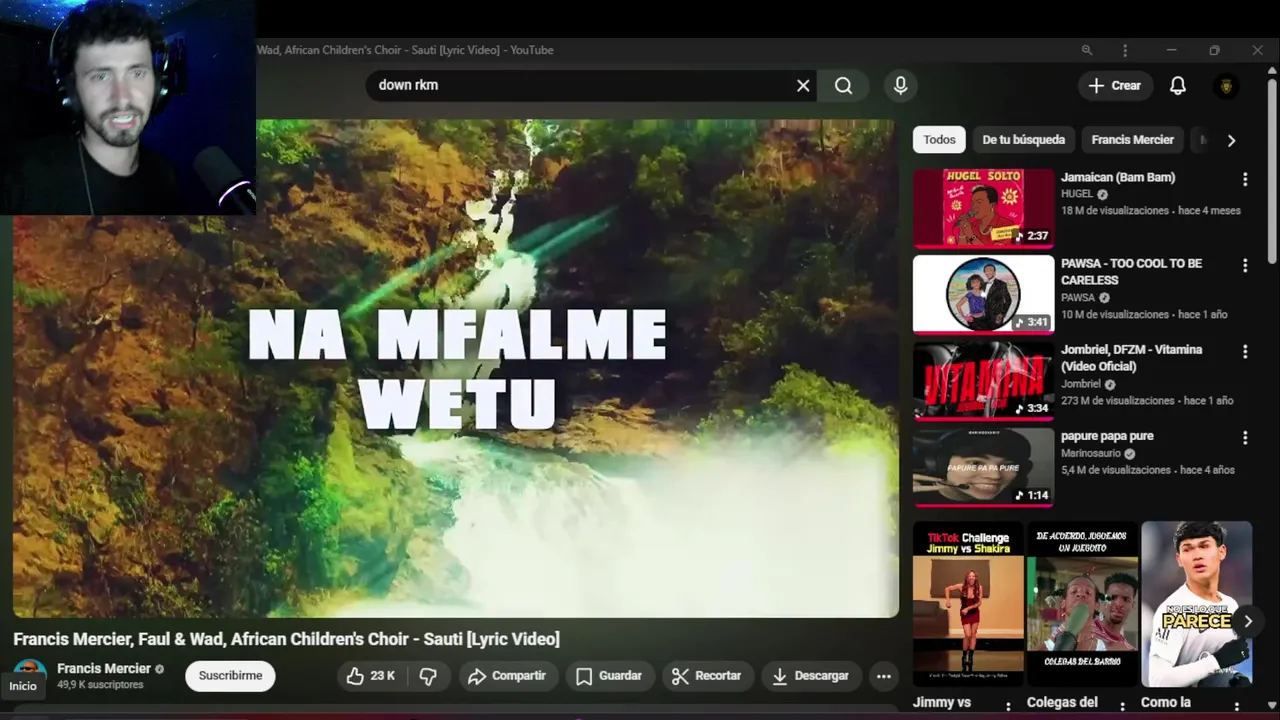Open PAWSA - TOO COOL TO BE CARELESS title
Viewport: 1280px width, 720px height.
click(x=1131, y=272)
